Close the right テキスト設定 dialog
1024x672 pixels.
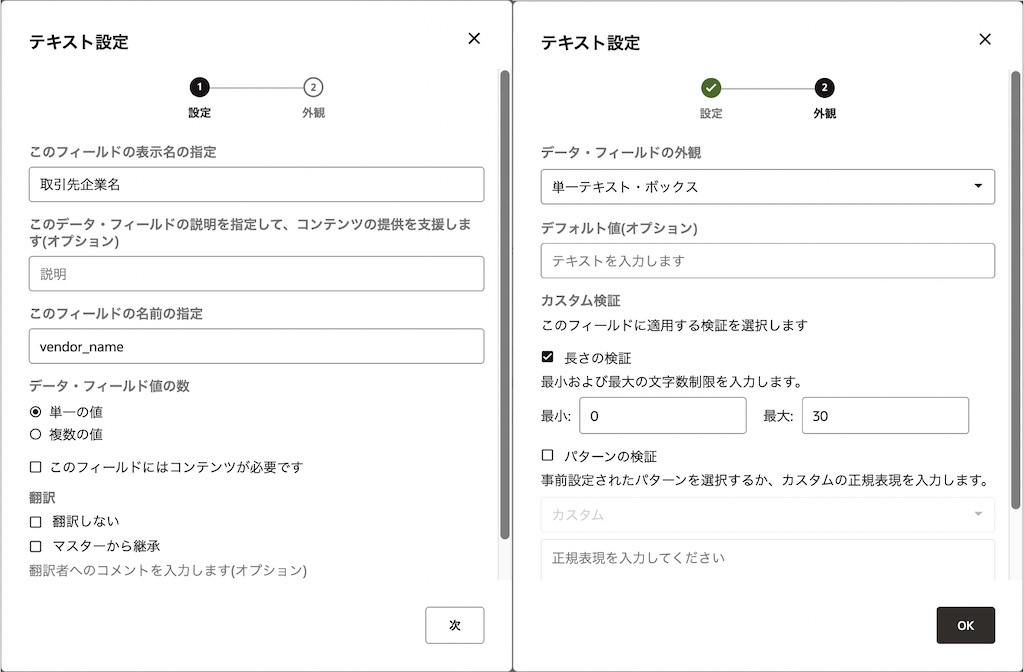click(x=985, y=38)
